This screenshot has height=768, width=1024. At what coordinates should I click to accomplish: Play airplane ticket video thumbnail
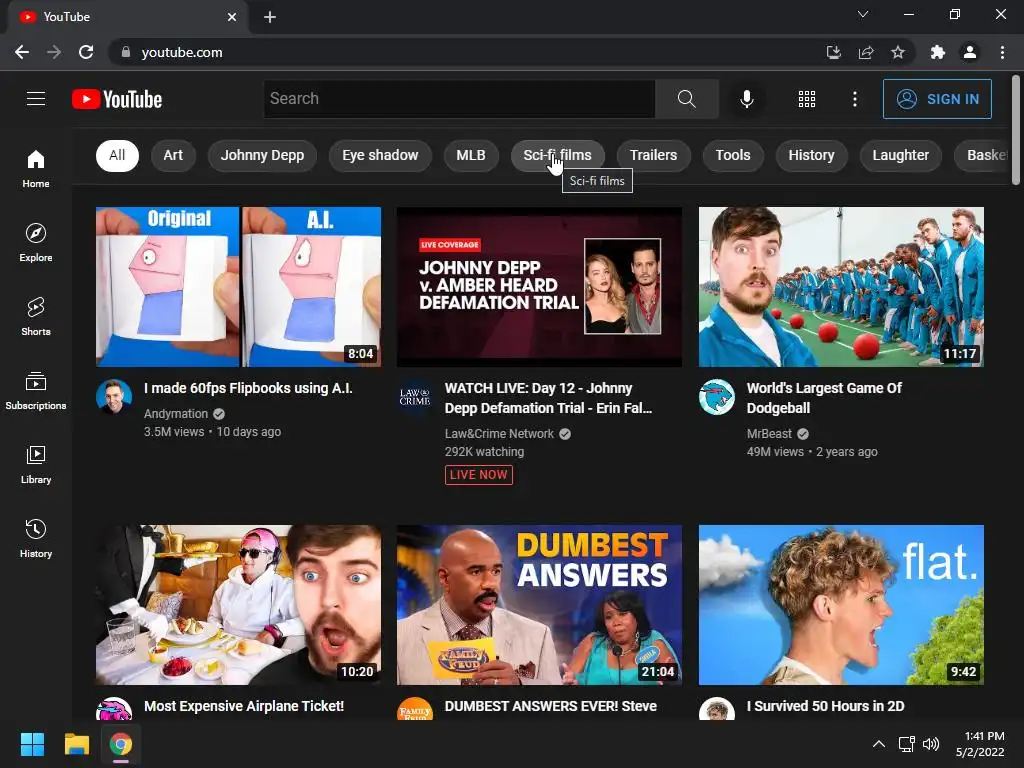click(x=238, y=605)
